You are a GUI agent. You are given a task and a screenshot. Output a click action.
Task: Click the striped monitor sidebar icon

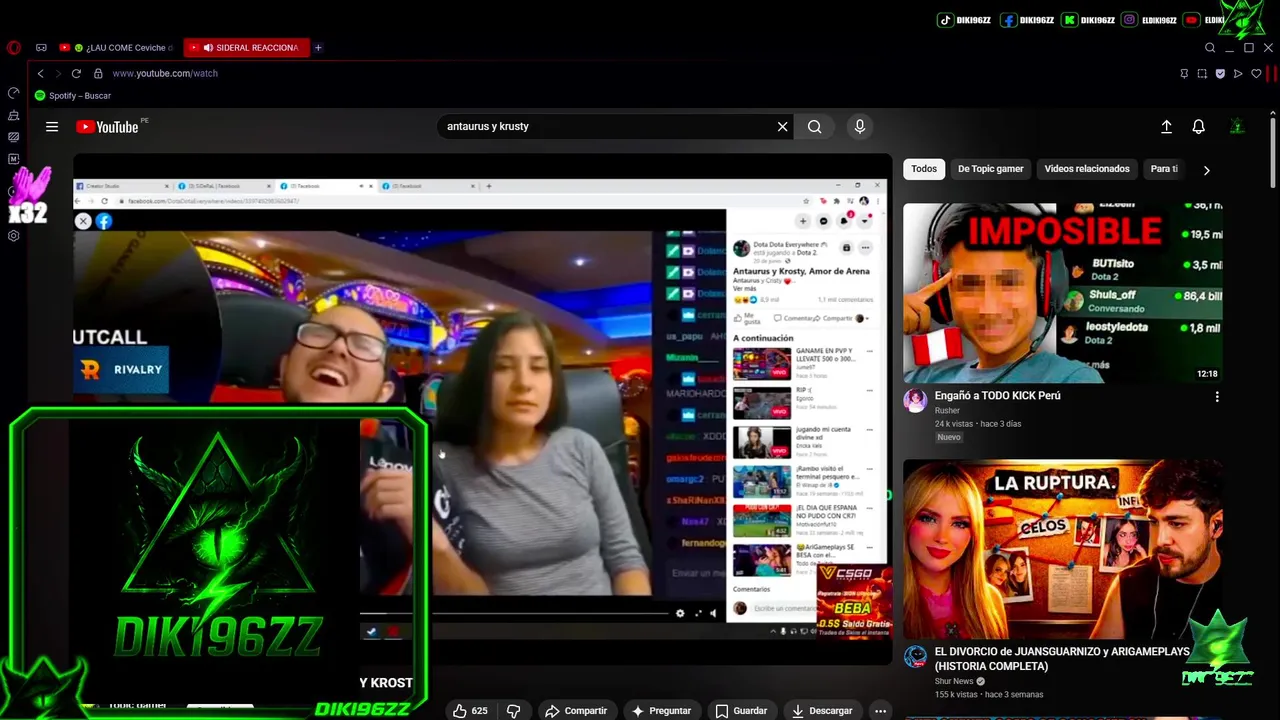[x=13, y=137]
